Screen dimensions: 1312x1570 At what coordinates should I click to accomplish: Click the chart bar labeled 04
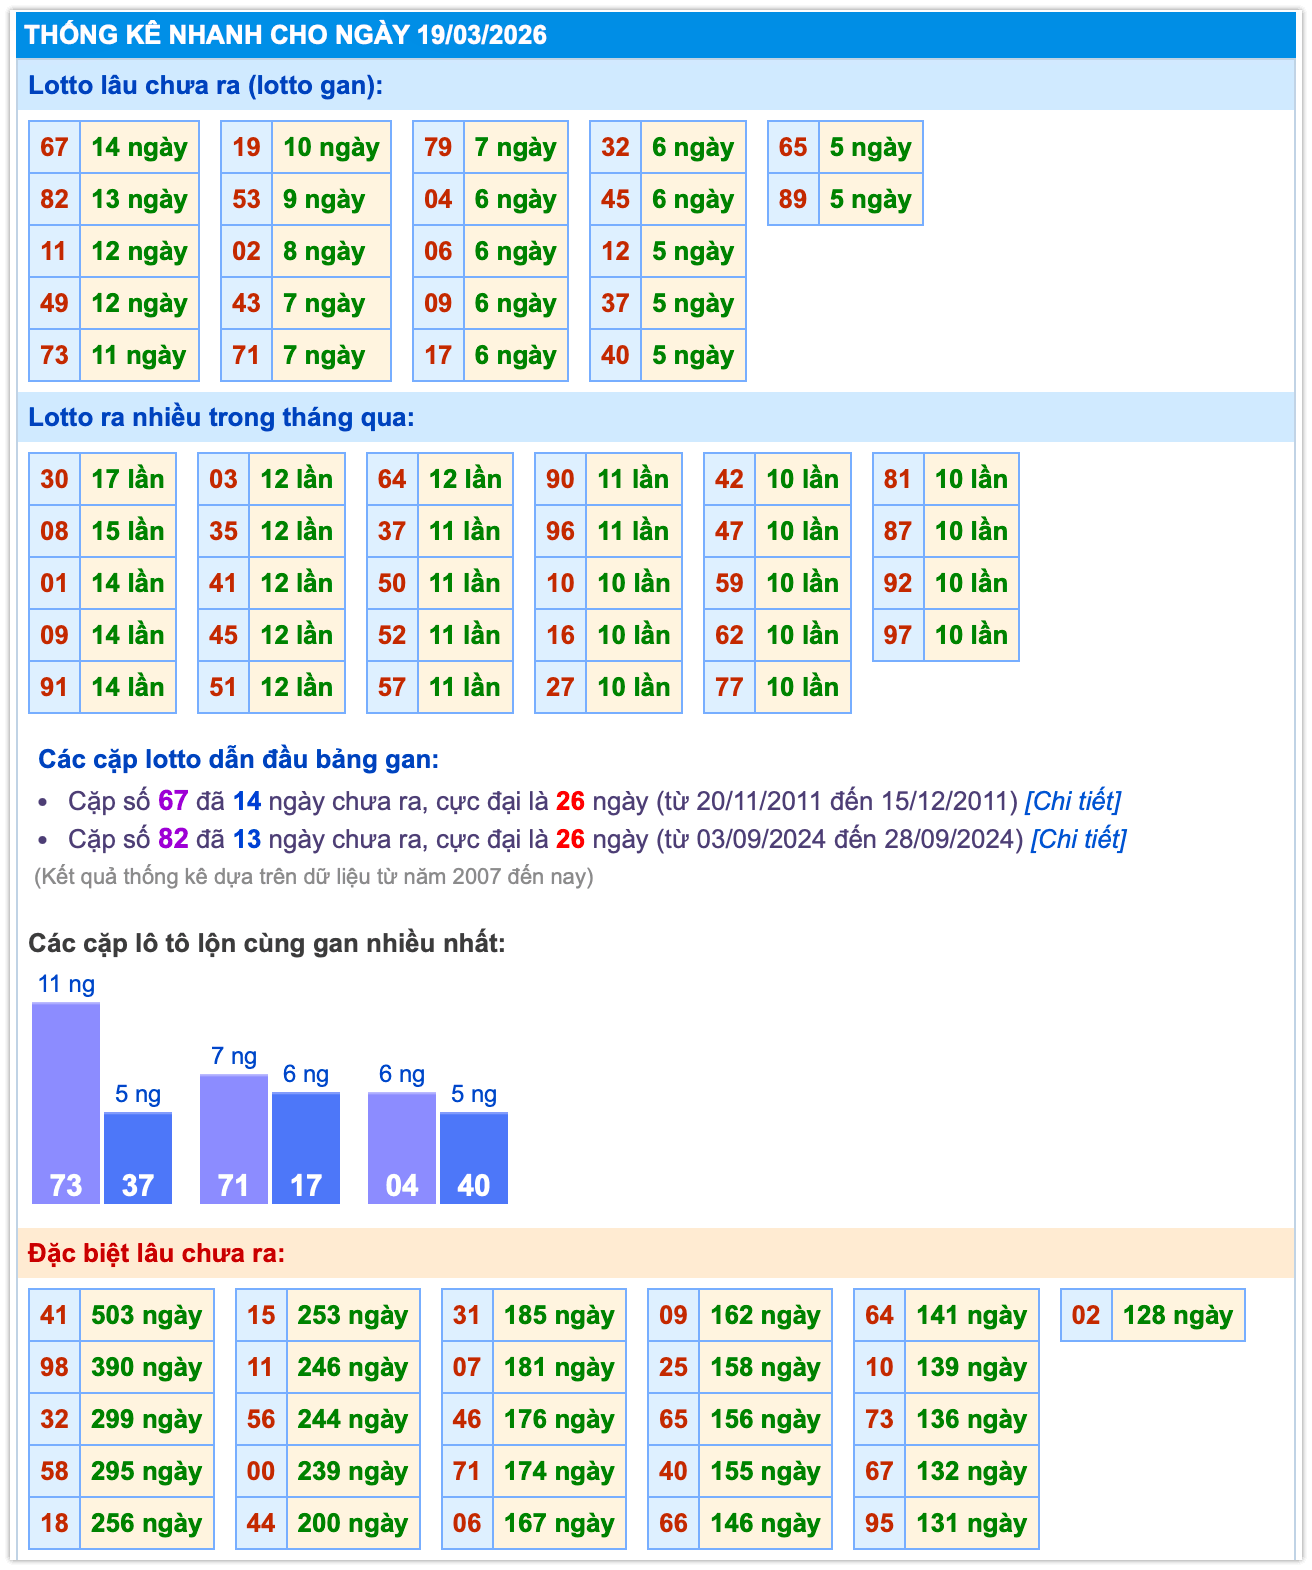coord(402,1148)
